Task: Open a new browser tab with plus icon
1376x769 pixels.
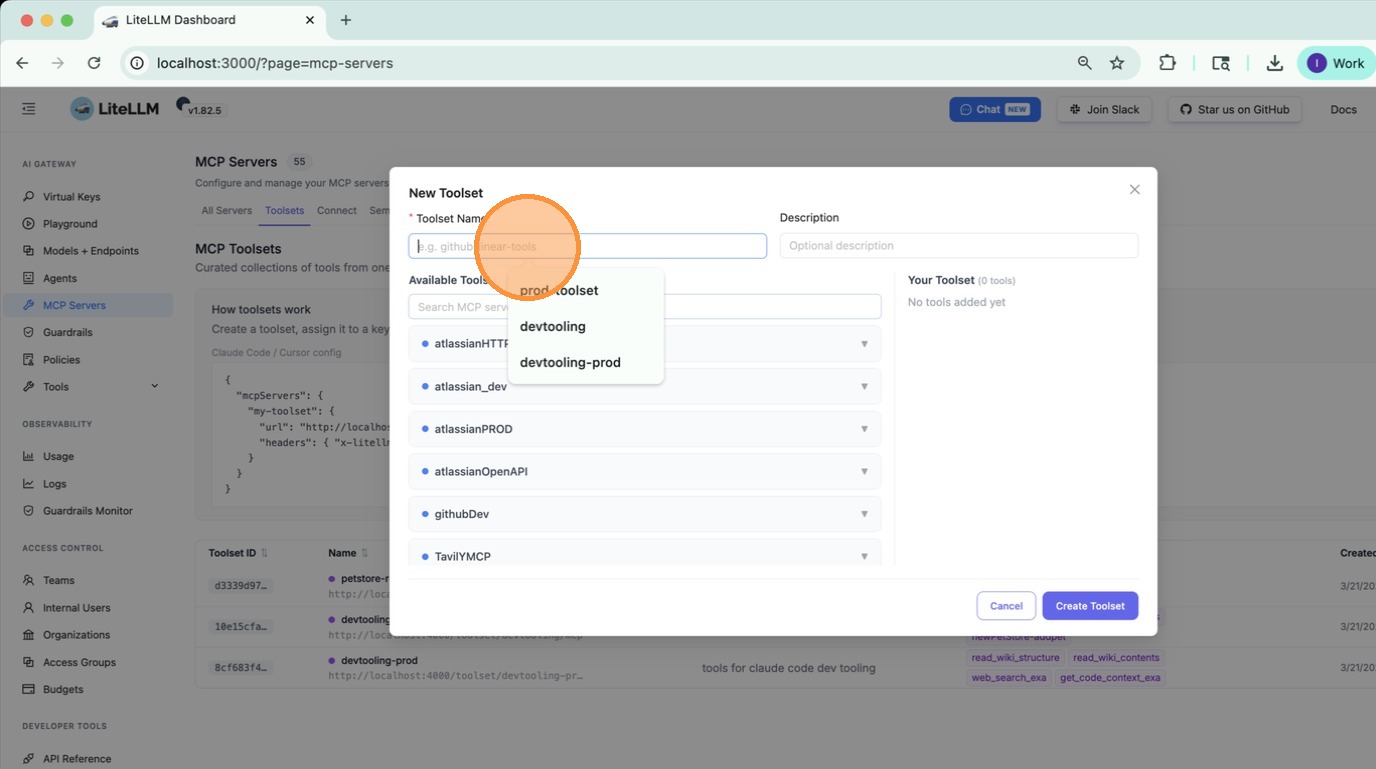Action: (346, 20)
